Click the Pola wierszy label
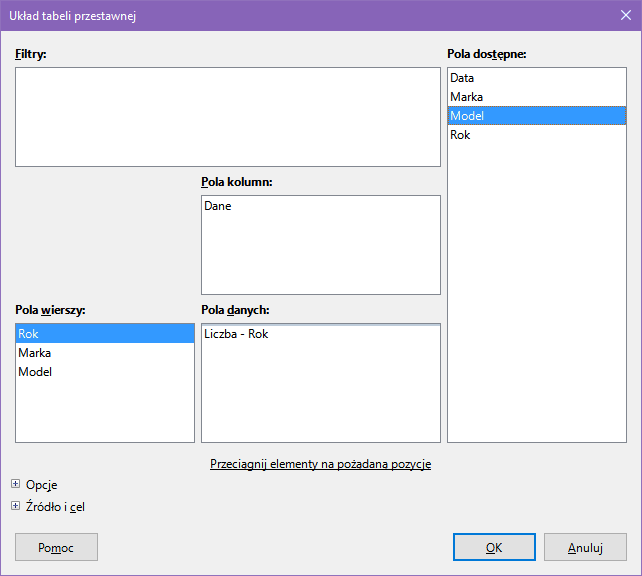 [50, 310]
